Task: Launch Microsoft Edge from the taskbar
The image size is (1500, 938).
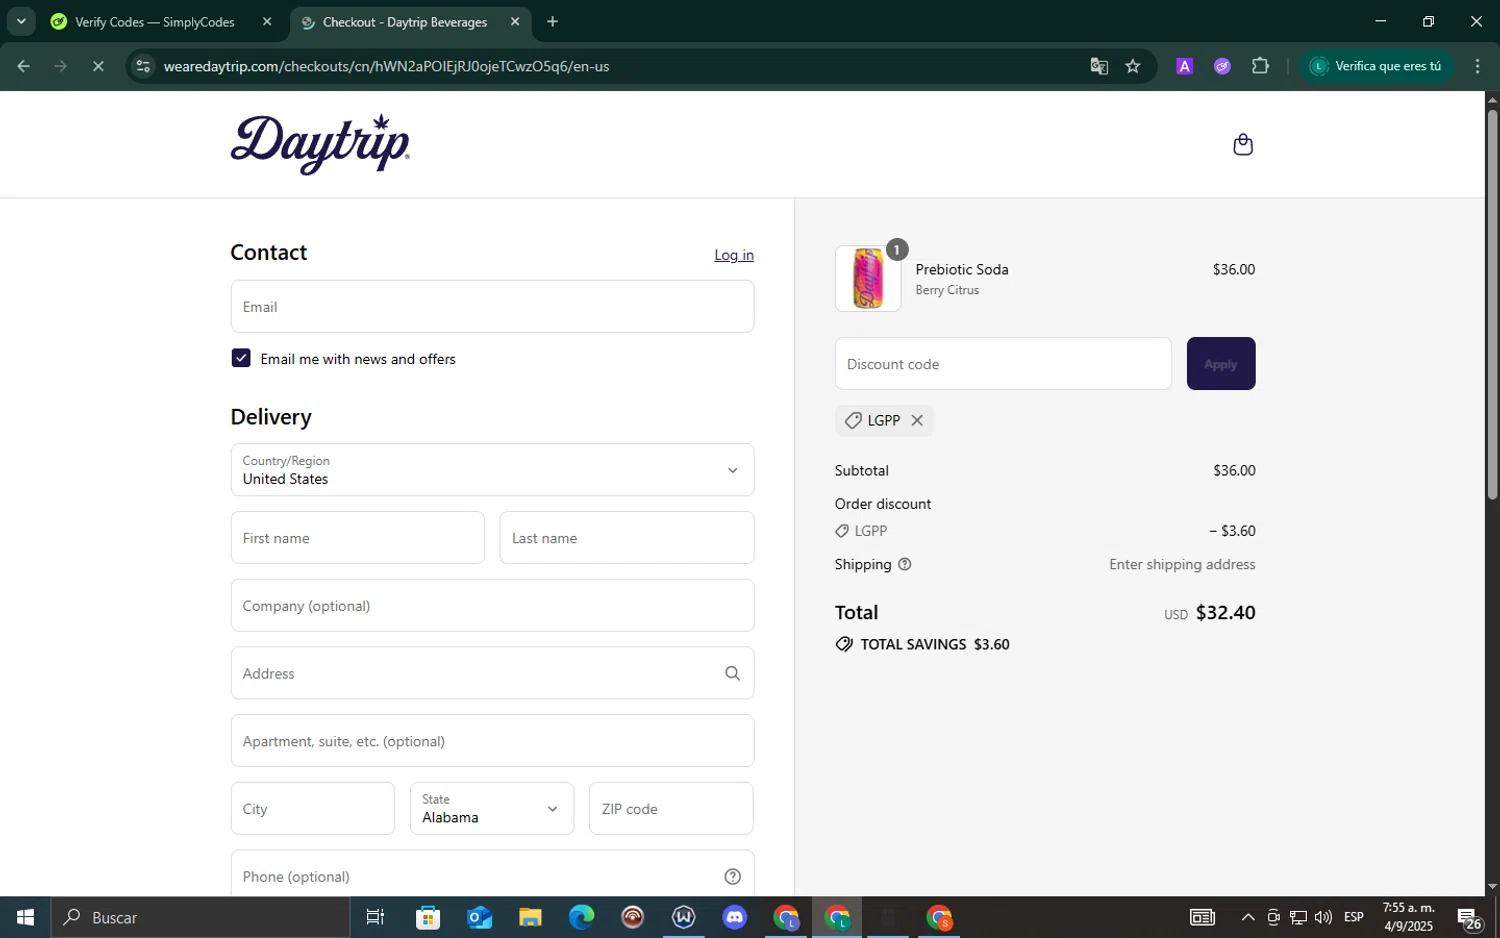Action: 581,917
